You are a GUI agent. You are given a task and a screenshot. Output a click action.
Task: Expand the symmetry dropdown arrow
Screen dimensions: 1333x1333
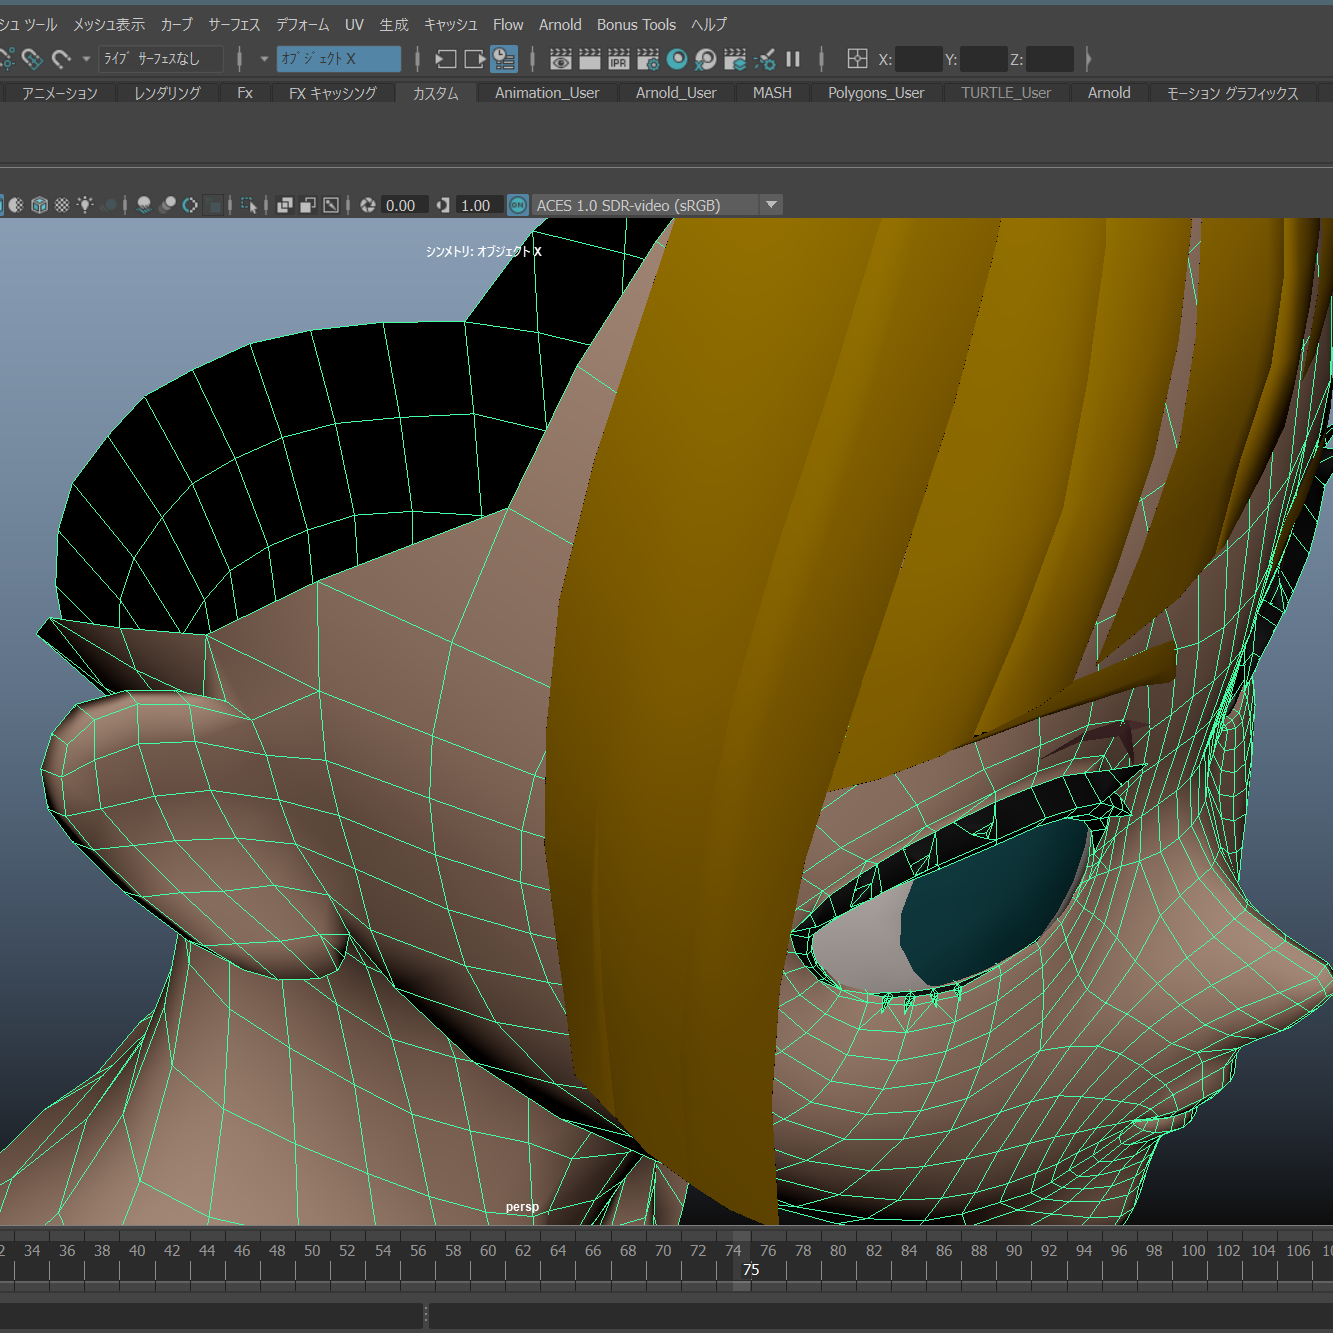coord(264,59)
